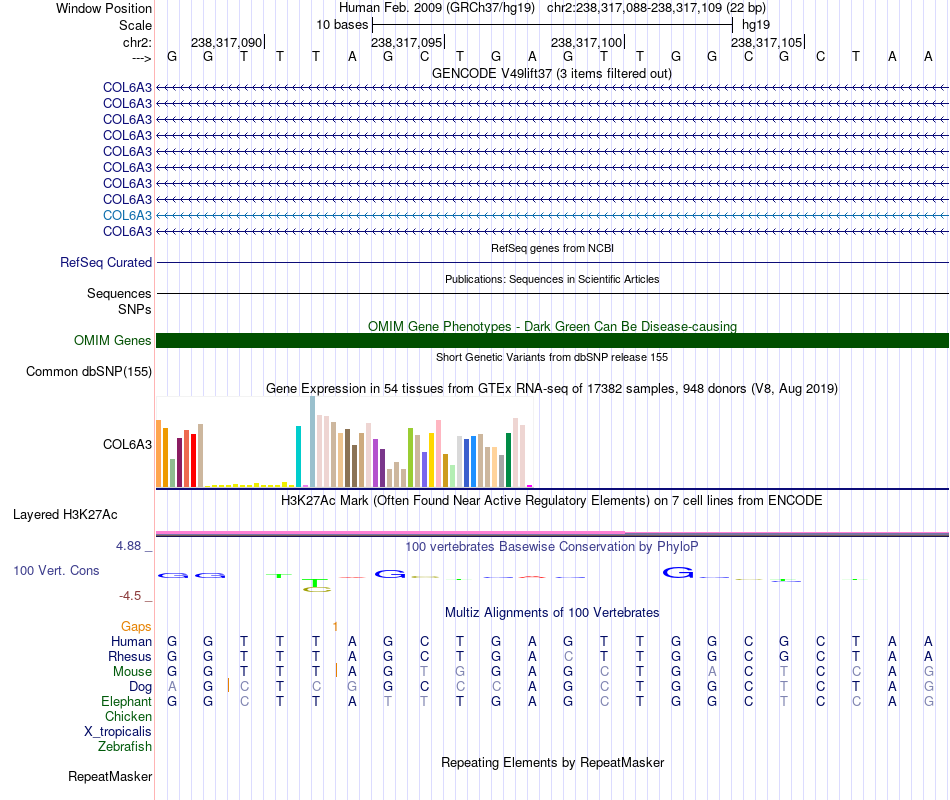Click the Dog alignment row label
The height and width of the screenshot is (800, 950).
click(x=141, y=687)
